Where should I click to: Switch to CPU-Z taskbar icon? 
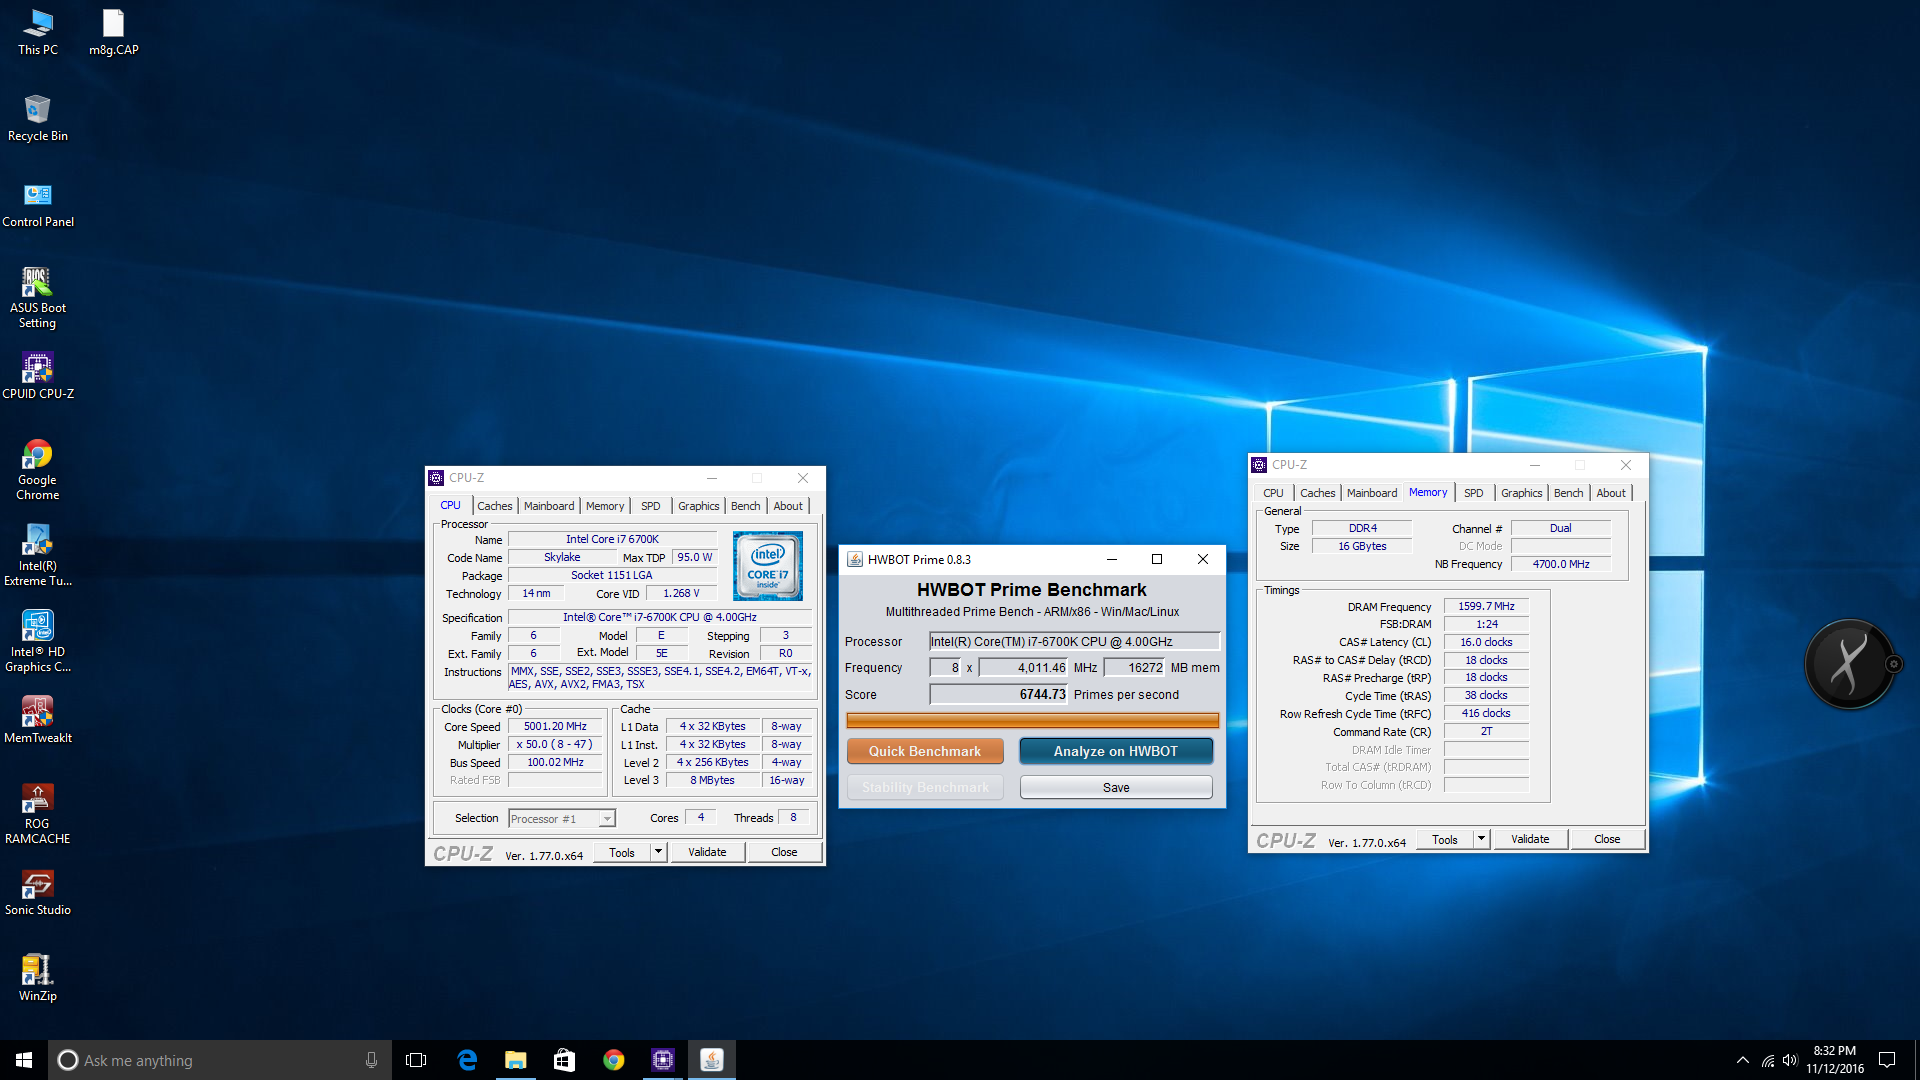click(x=662, y=1060)
